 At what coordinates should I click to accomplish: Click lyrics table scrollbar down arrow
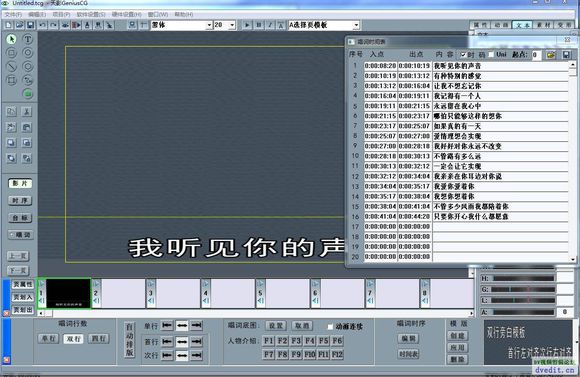572,260
